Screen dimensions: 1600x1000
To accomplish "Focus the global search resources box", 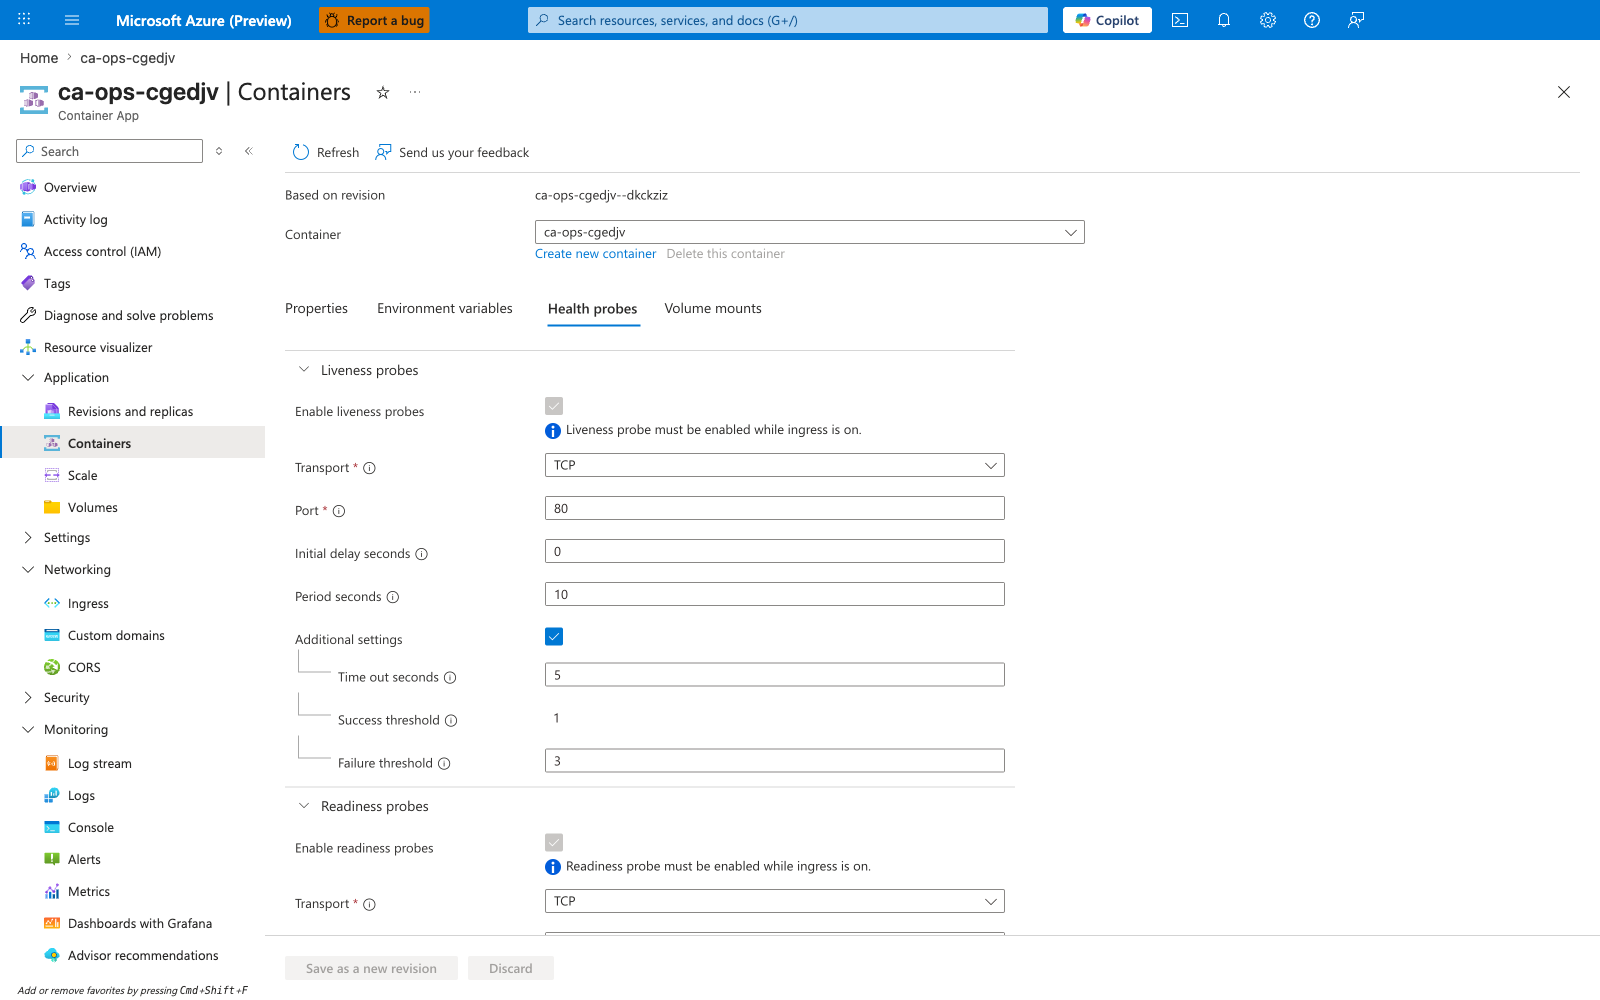I will pos(788,20).
